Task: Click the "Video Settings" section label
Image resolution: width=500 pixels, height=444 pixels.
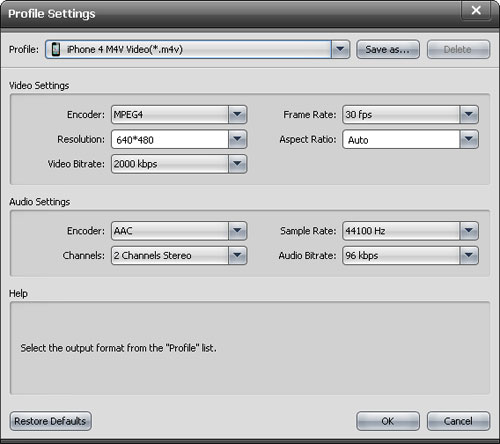Action: pos(39,86)
